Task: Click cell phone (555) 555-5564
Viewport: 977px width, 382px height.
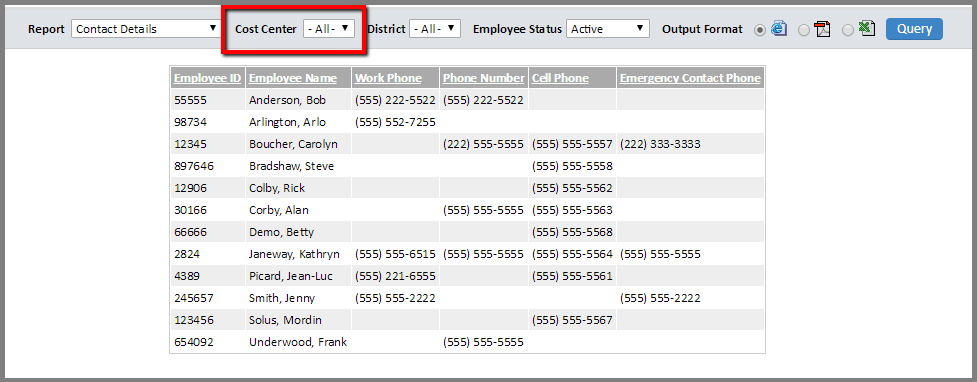Action: tap(572, 254)
